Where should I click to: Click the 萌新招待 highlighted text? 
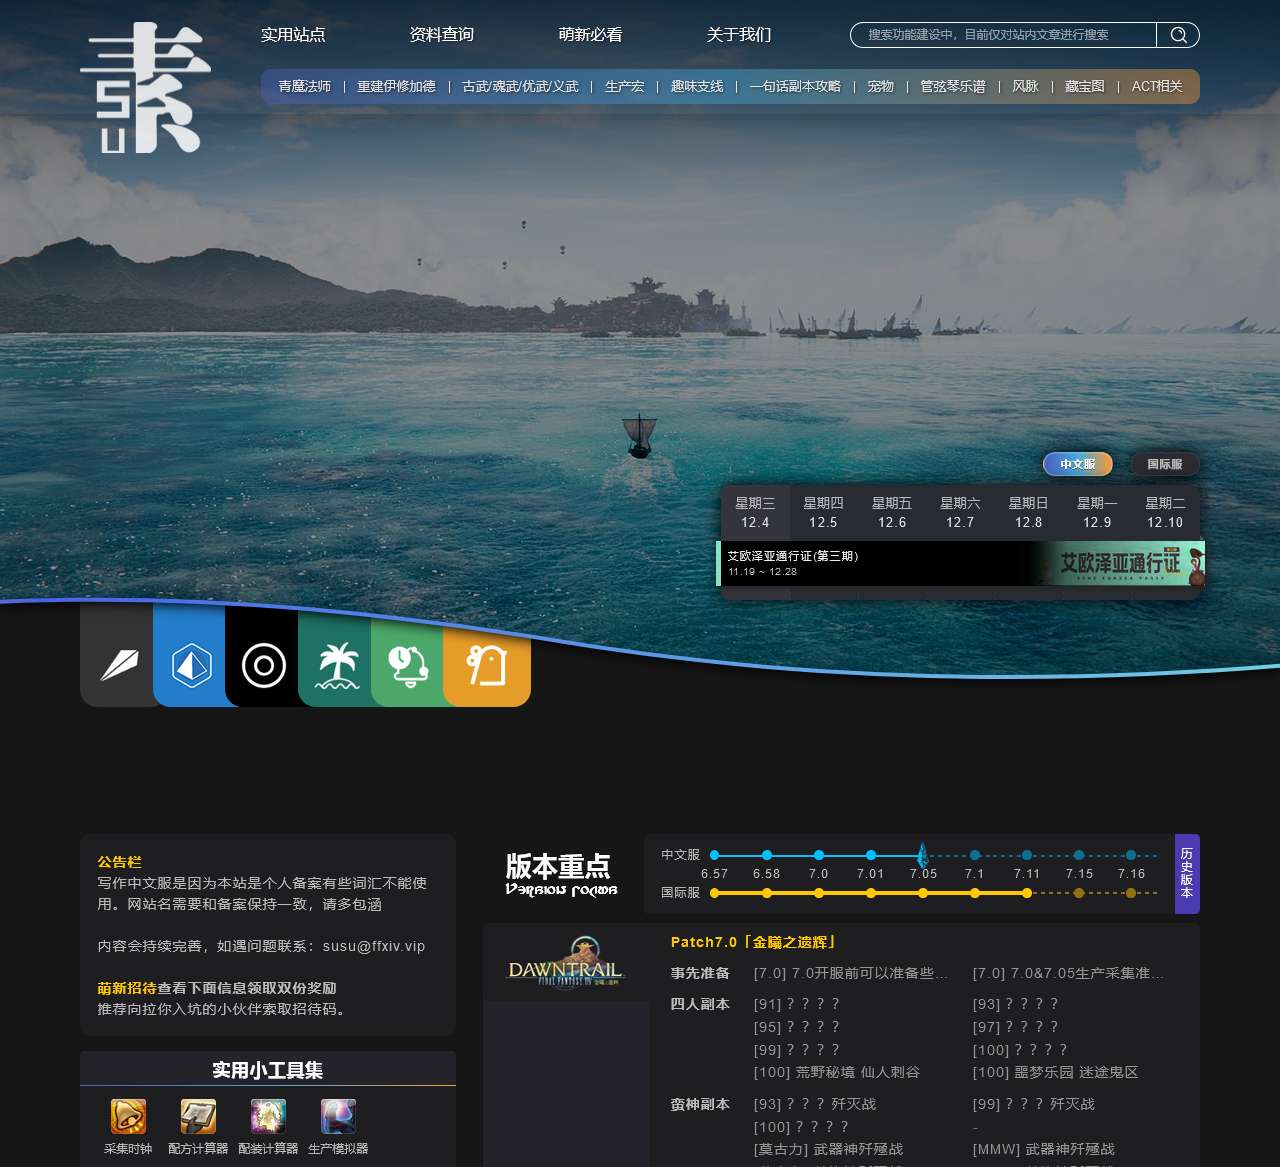pyautogui.click(x=127, y=988)
